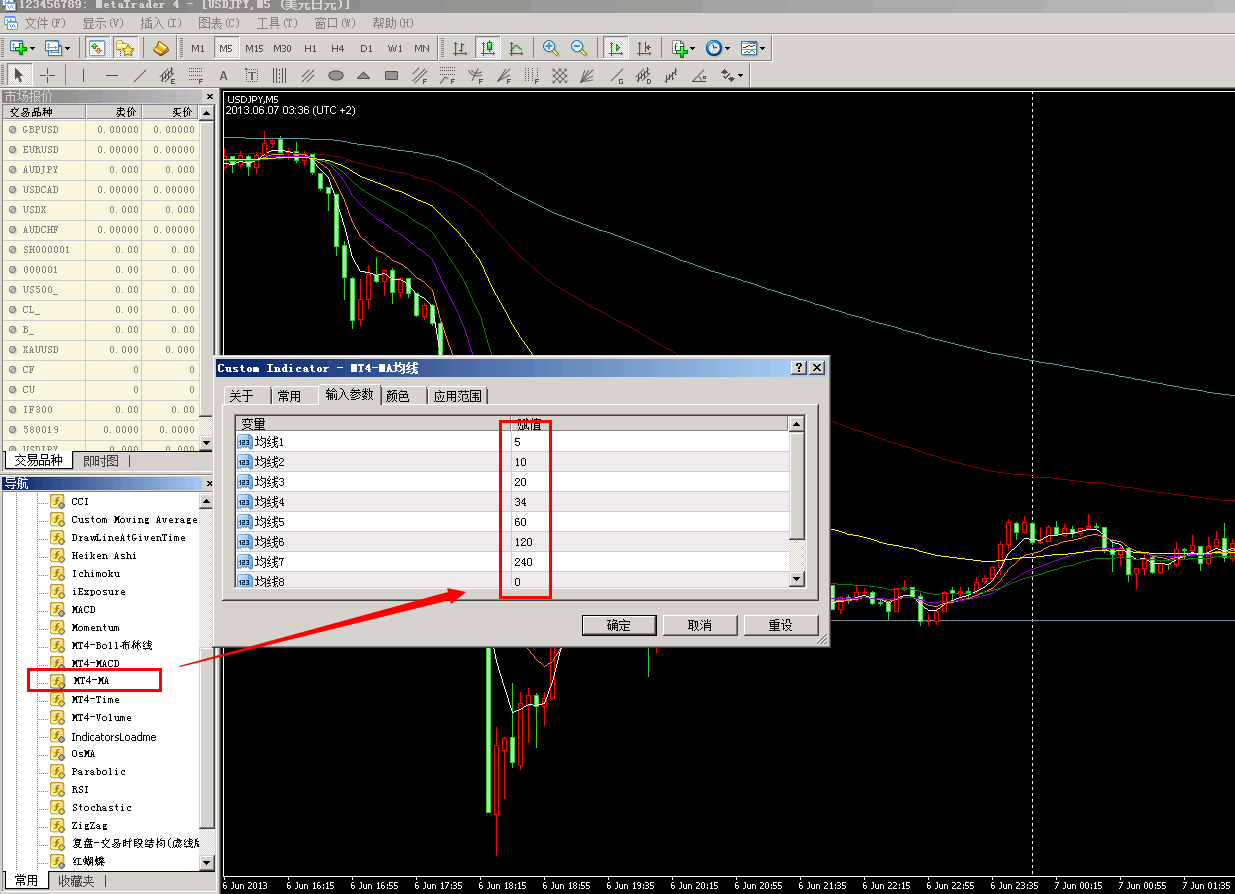Open the Templates dropdown in toolbar

pos(763,48)
